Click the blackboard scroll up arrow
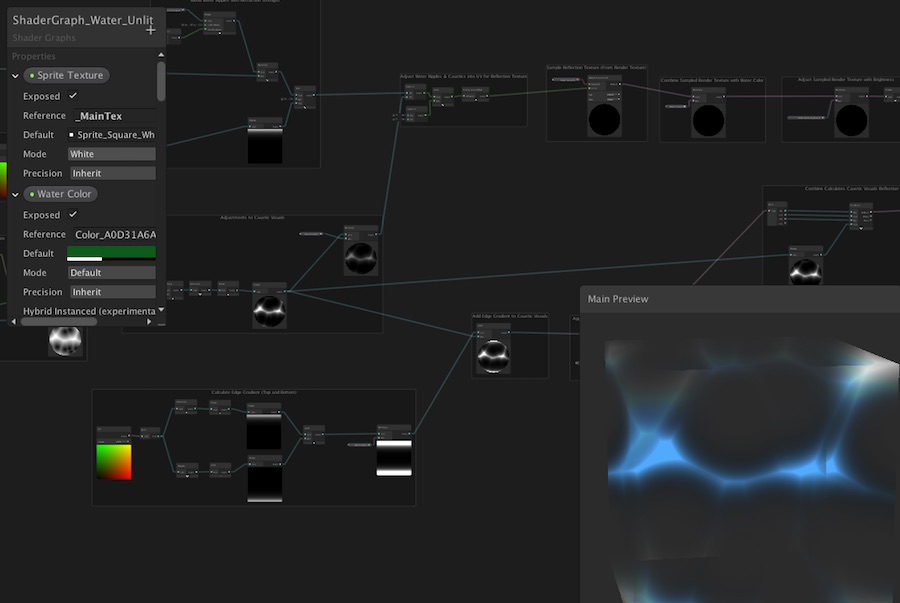Image resolution: width=900 pixels, height=603 pixels. tap(161, 55)
